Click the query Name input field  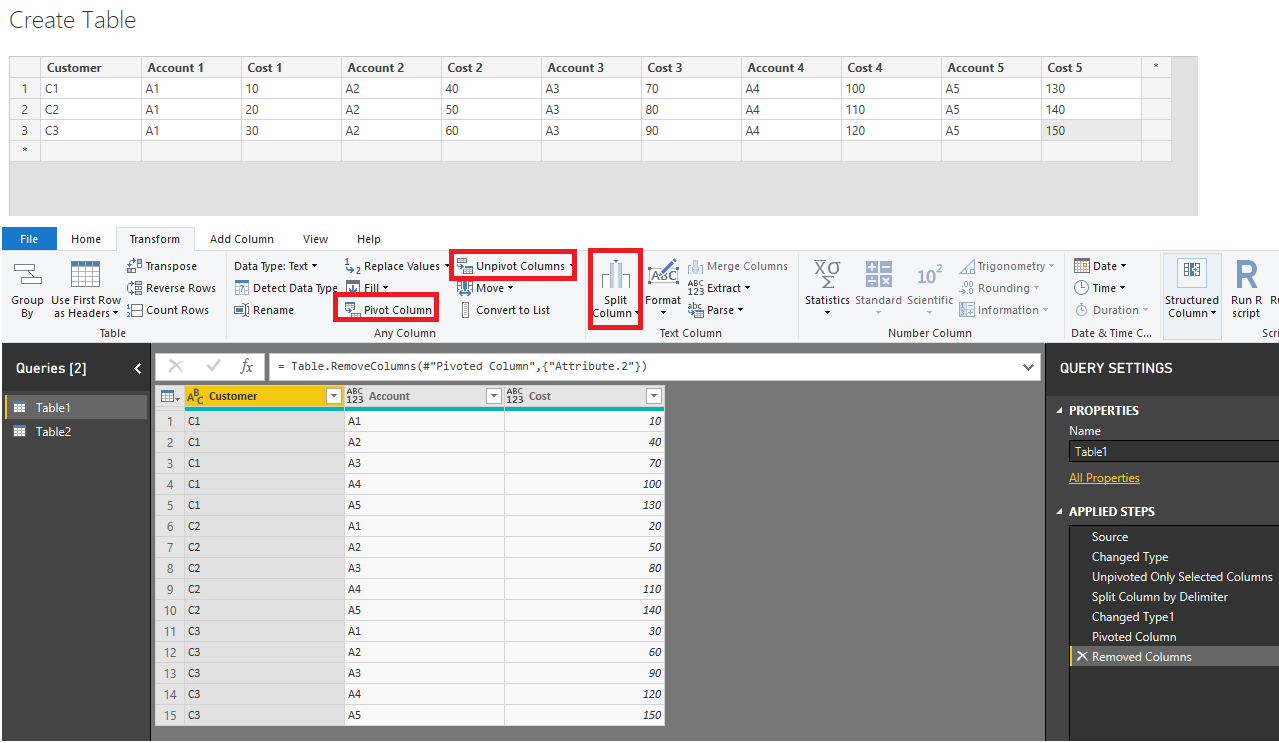coord(1170,452)
